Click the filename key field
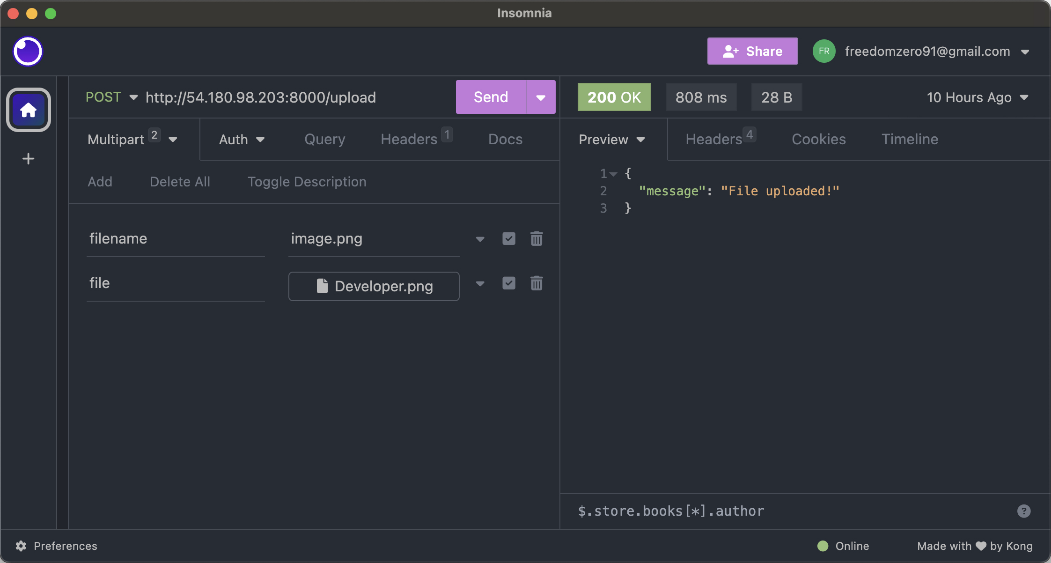 [x=176, y=239]
